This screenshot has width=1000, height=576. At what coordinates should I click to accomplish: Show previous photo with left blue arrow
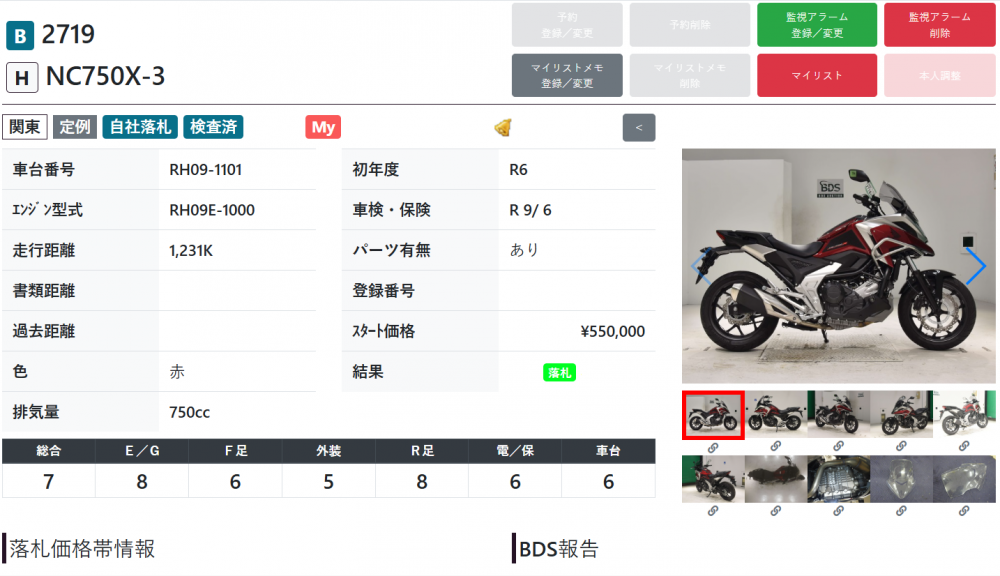coord(702,266)
